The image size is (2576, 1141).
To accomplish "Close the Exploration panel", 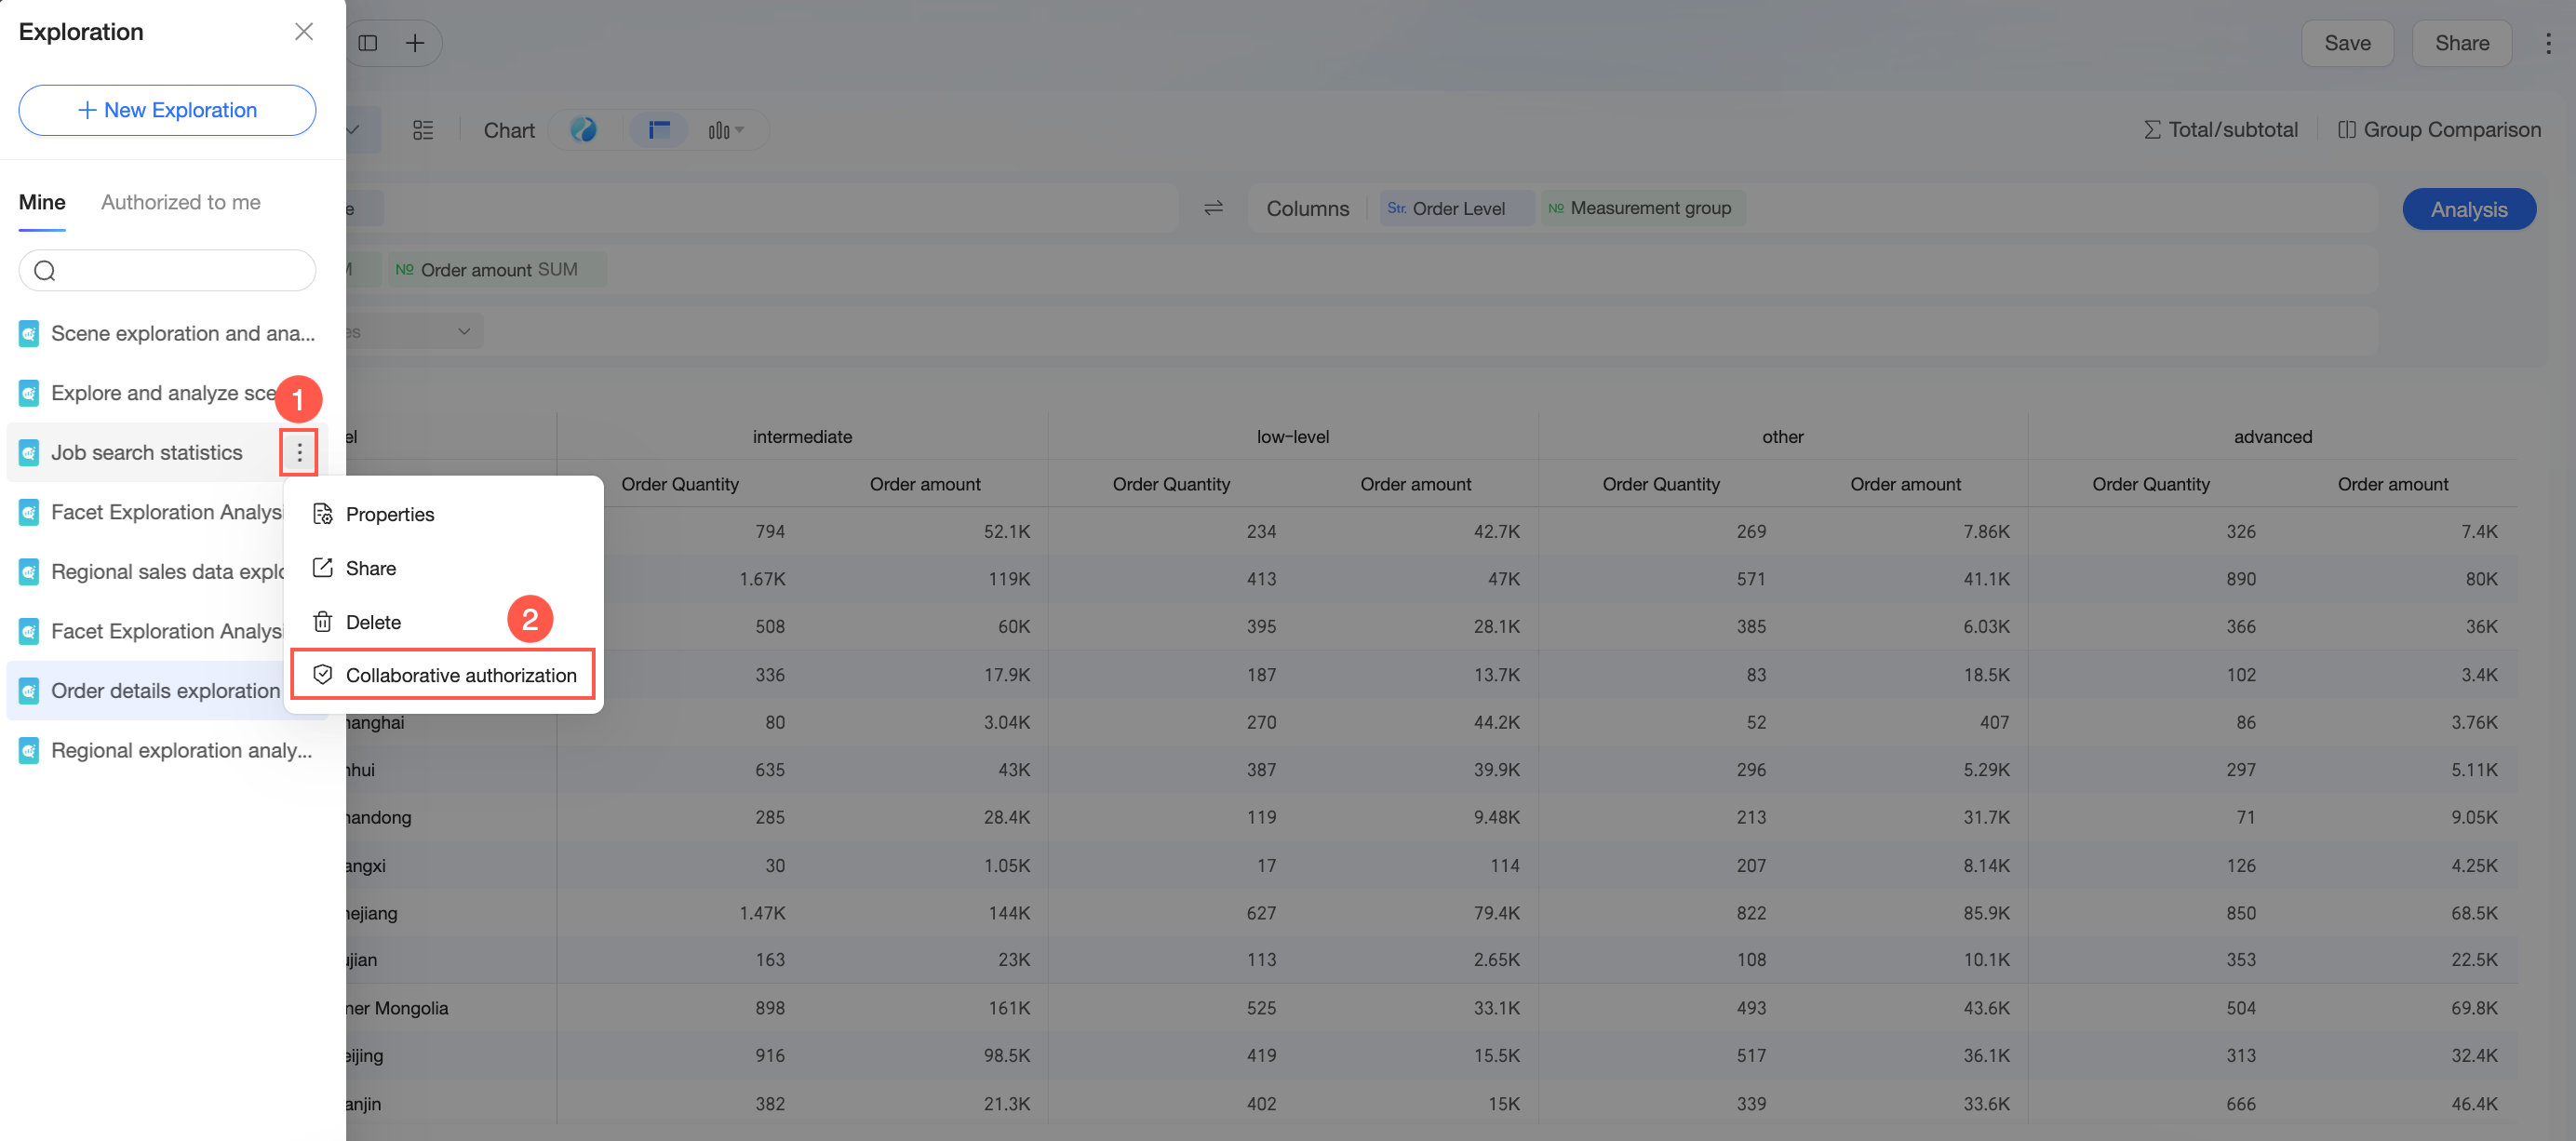I will tap(304, 32).
